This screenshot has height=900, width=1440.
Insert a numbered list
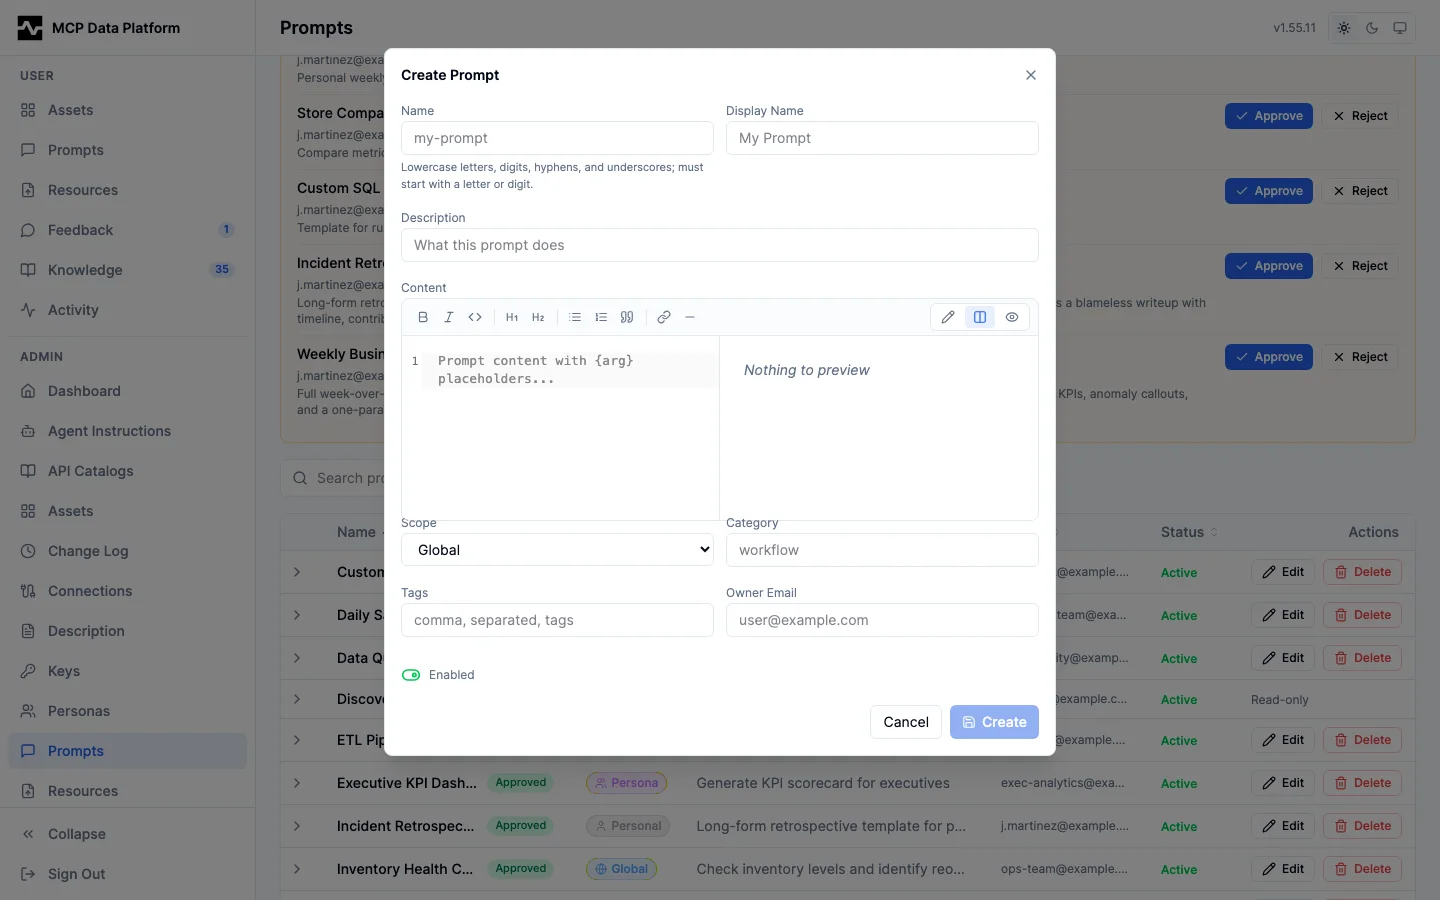pos(601,317)
